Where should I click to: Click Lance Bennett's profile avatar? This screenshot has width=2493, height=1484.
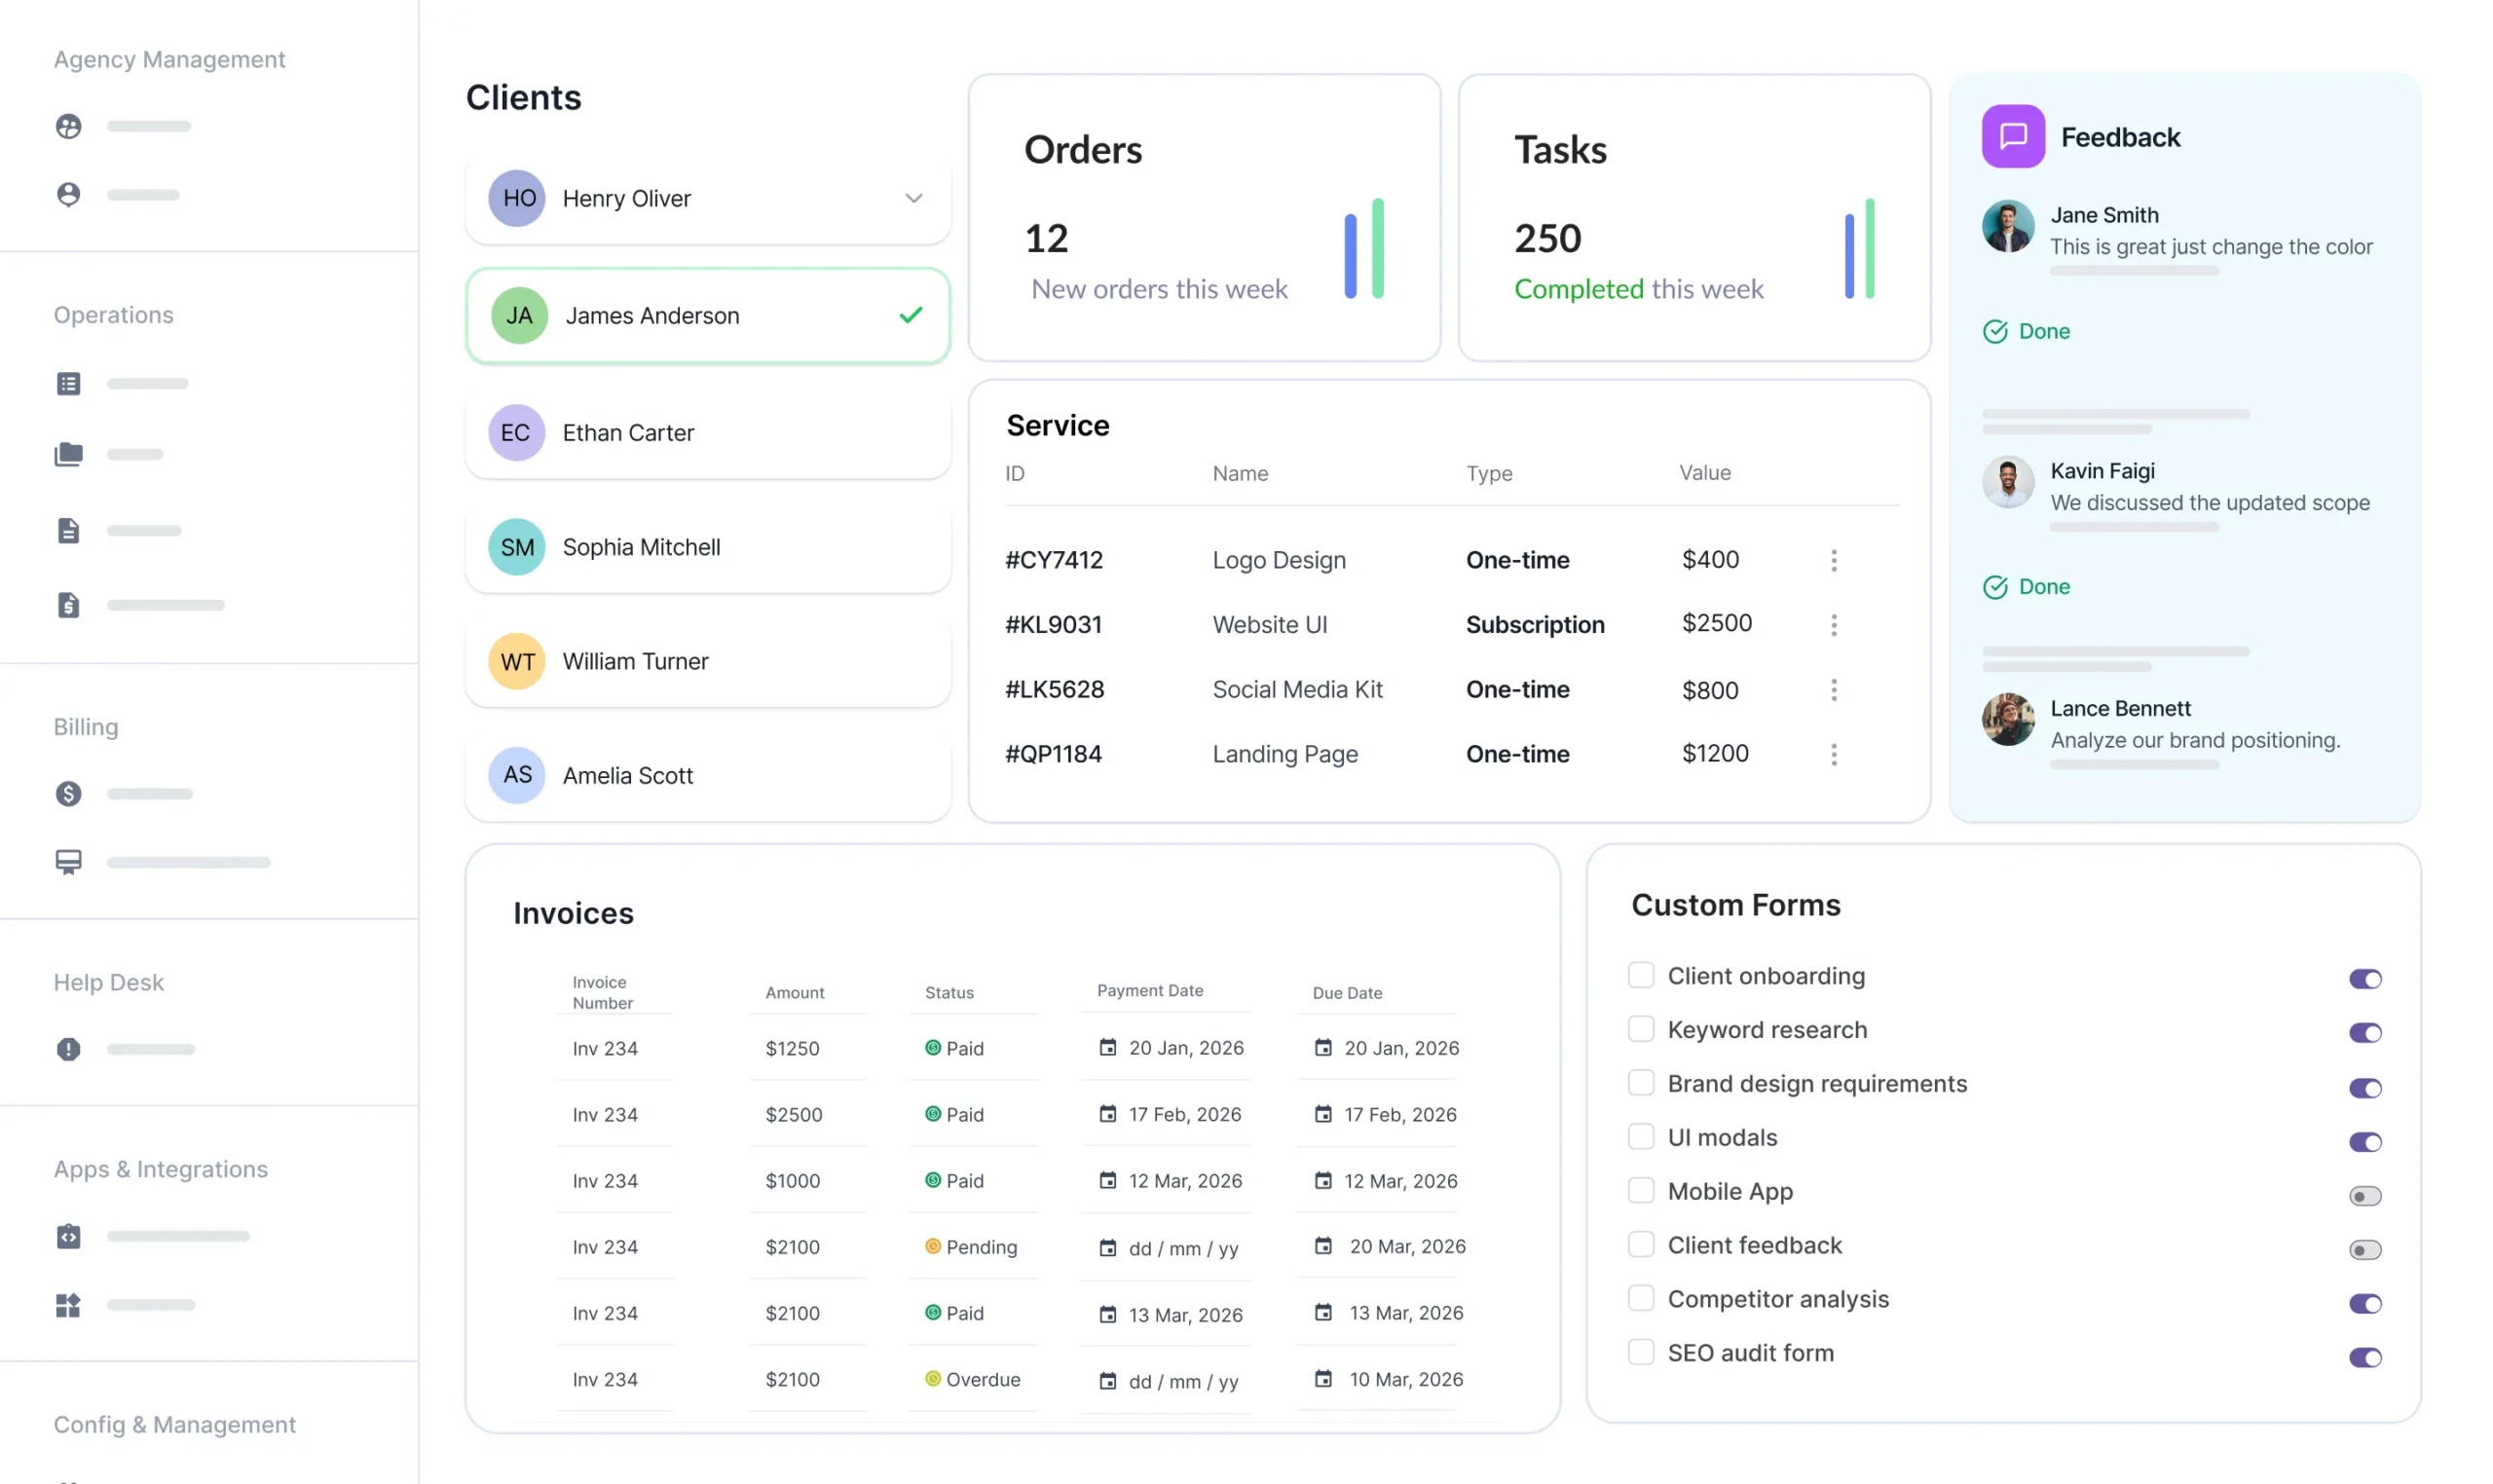tap(2008, 719)
